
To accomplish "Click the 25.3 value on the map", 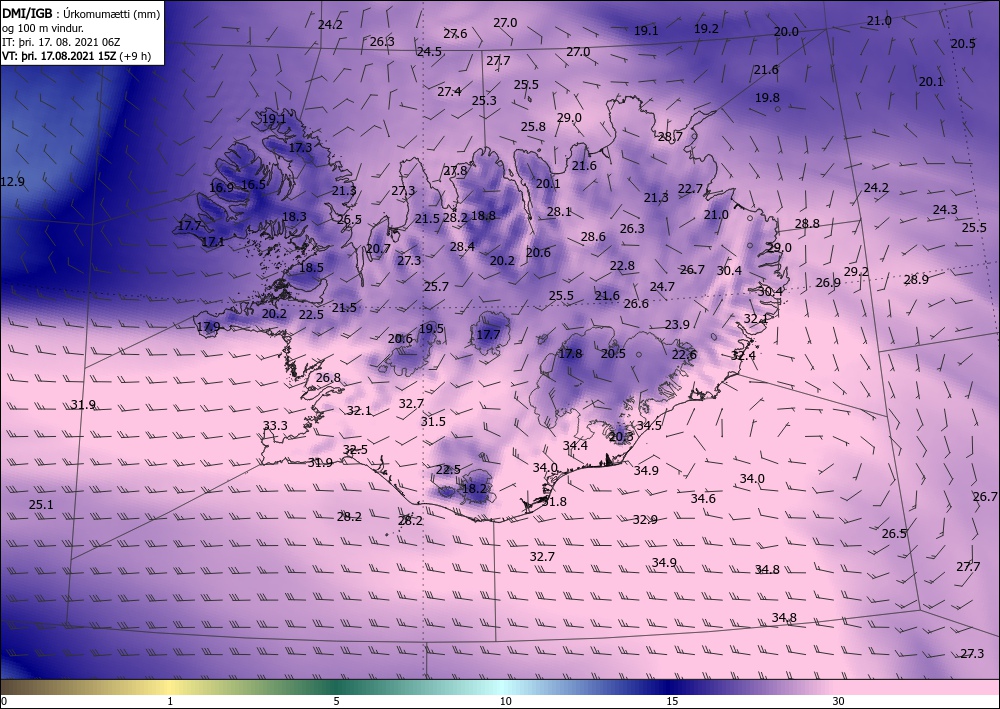I will 484,101.
